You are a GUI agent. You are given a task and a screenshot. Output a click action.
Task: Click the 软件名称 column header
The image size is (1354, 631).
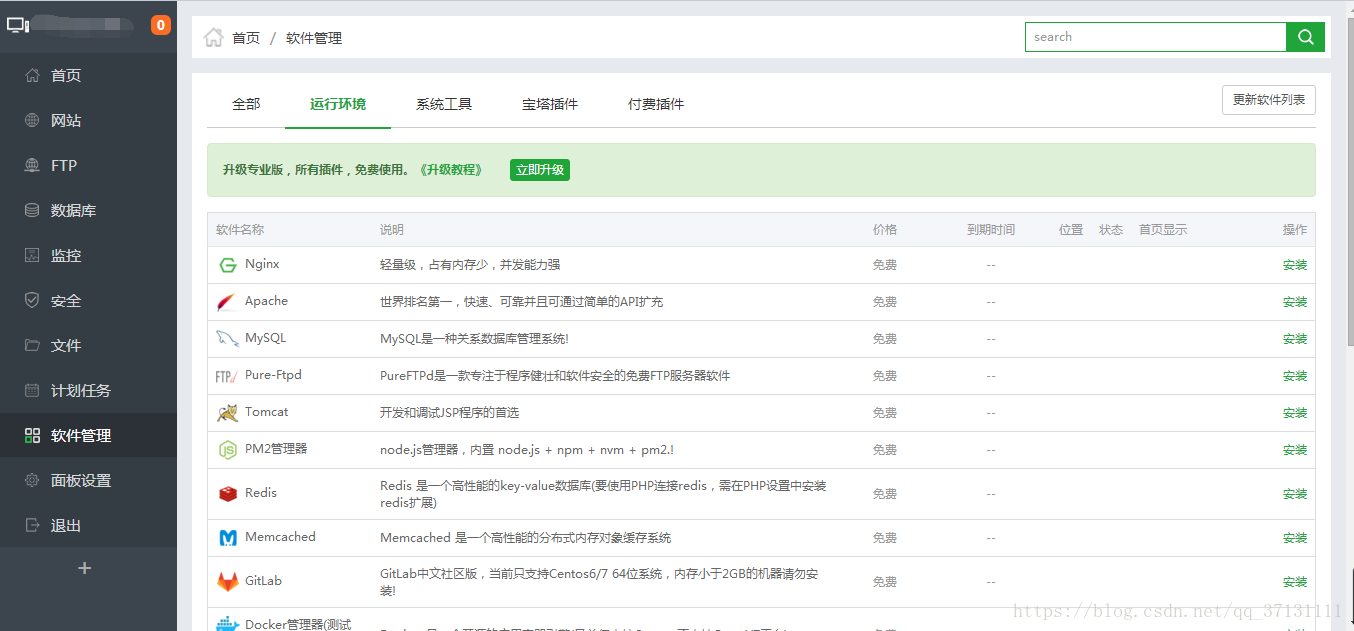pos(240,230)
